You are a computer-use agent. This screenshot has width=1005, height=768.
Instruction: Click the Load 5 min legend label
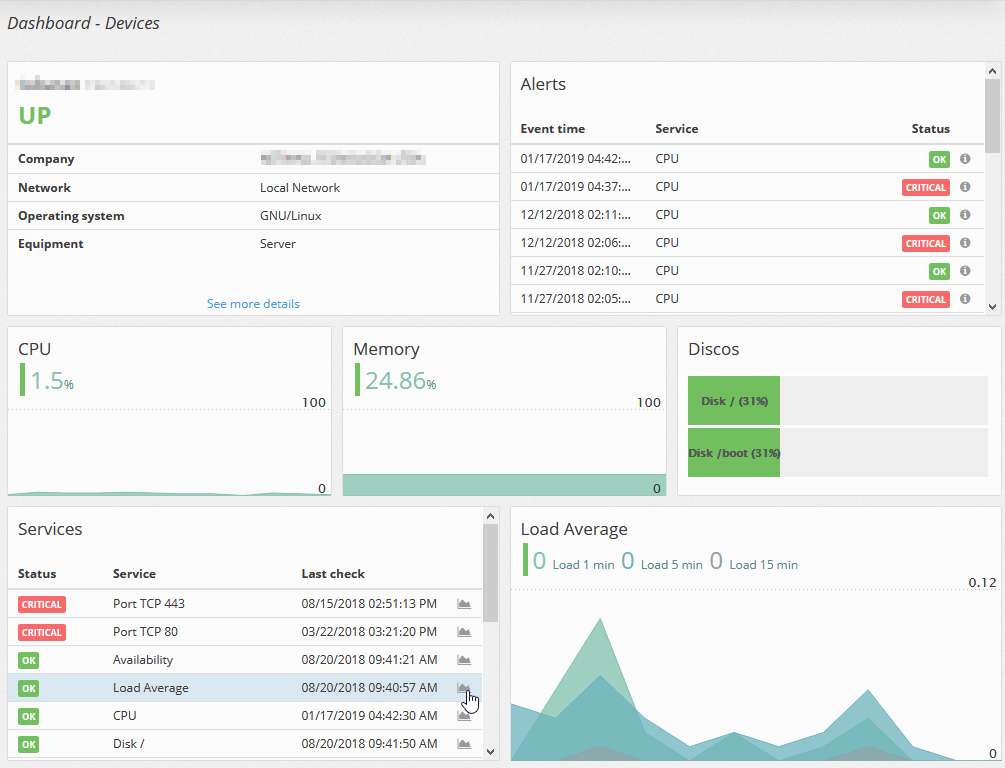coord(672,565)
